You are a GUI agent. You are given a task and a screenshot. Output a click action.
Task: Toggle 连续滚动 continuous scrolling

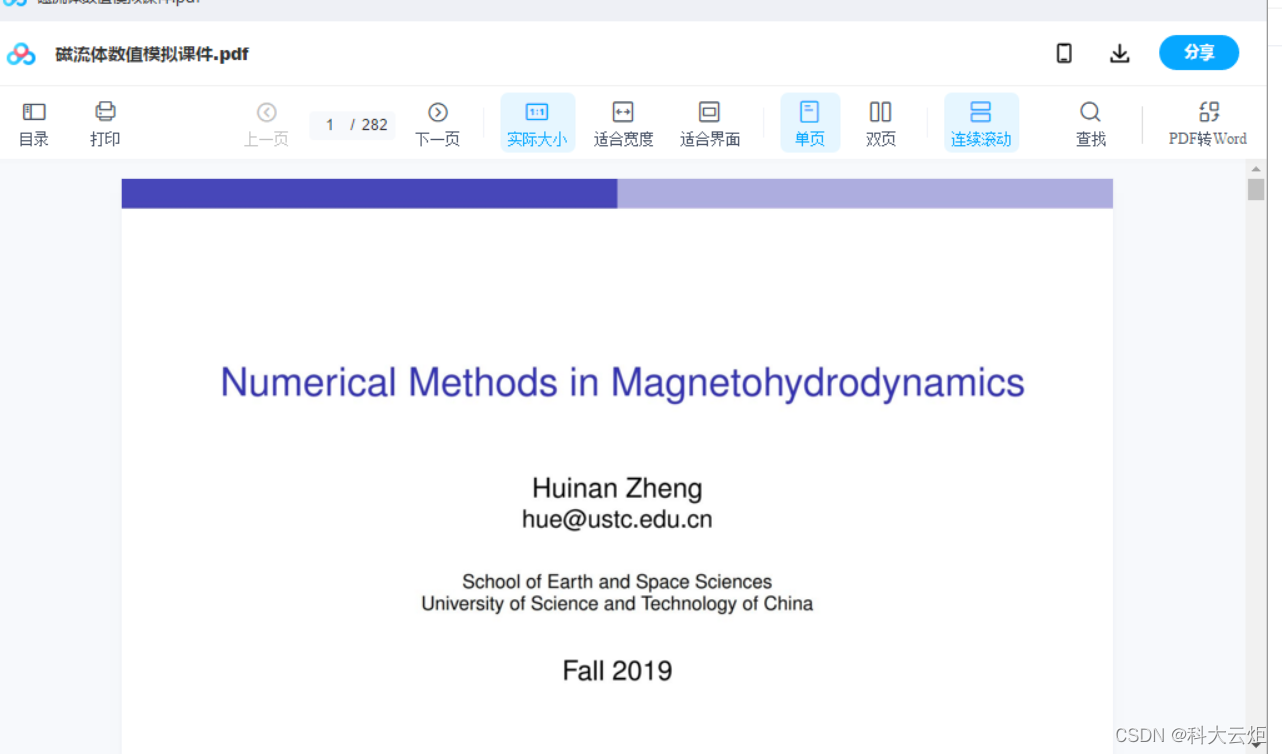[981, 123]
